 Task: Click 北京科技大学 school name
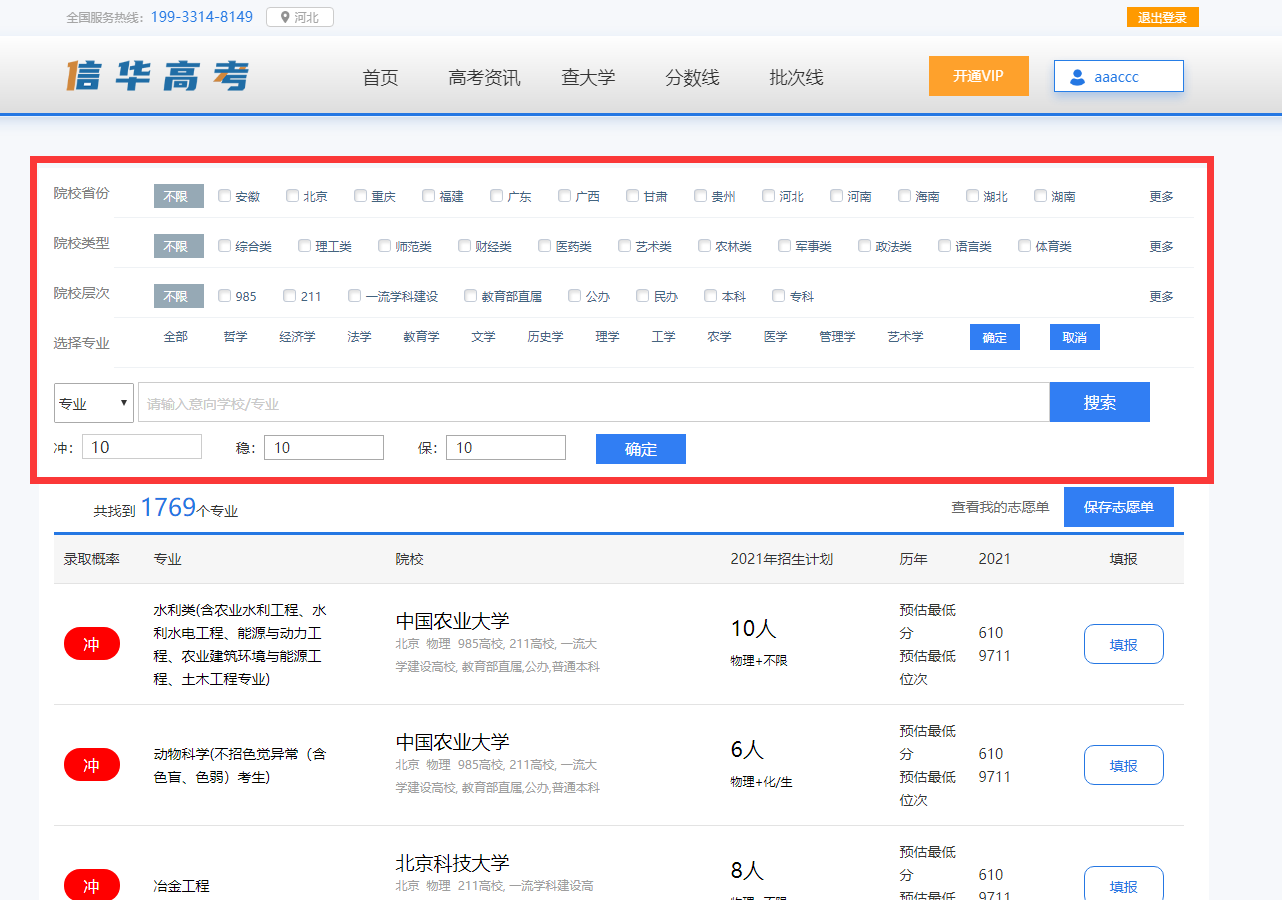pyautogui.click(x=453, y=862)
